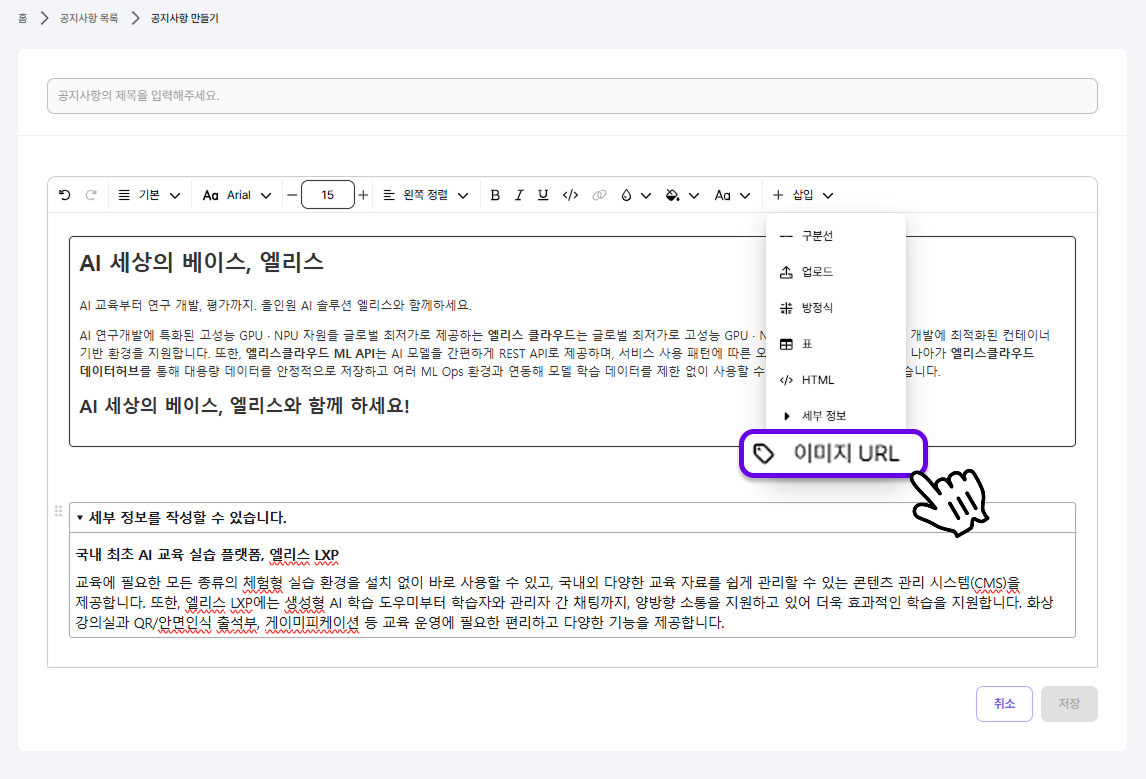Click the 저장 save button
1146x779 pixels.
click(x=1069, y=704)
